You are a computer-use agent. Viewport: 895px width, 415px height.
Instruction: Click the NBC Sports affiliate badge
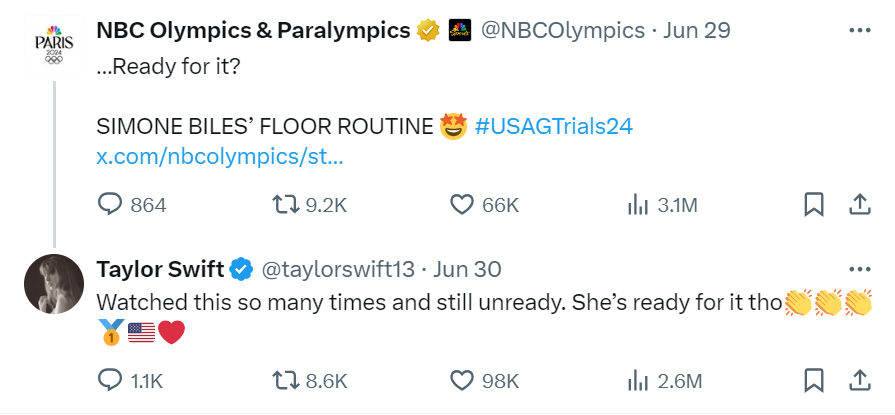(x=459, y=30)
